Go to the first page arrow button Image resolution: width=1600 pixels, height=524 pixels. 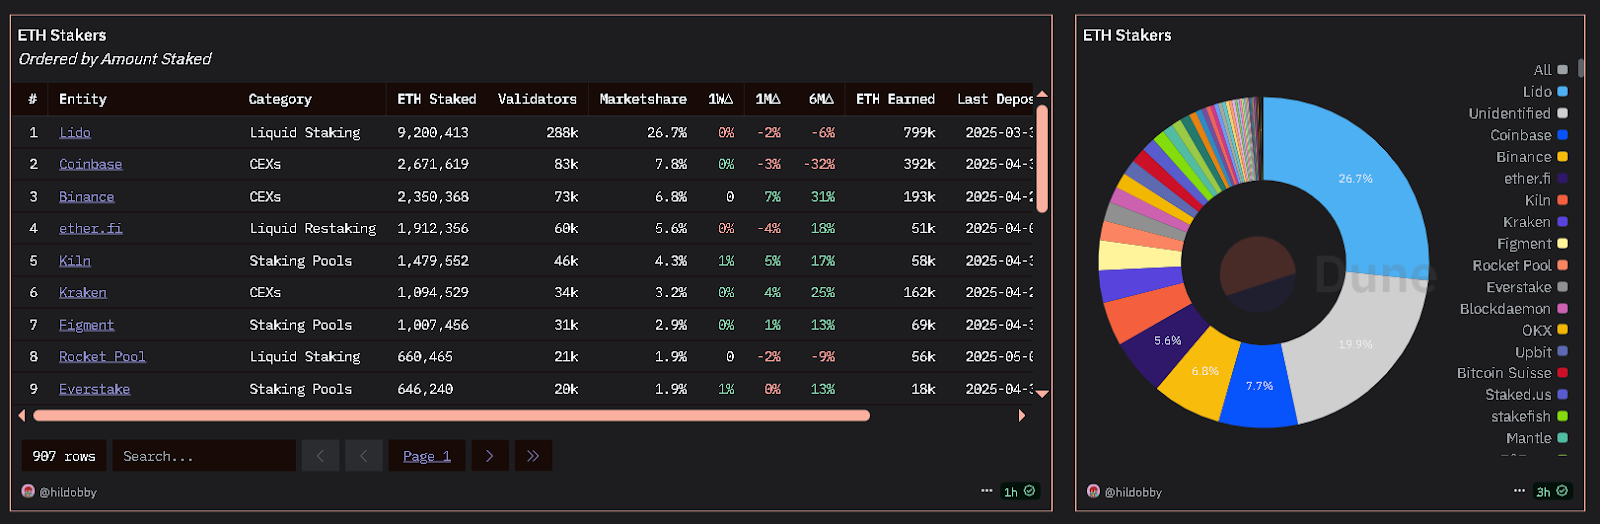(320, 456)
